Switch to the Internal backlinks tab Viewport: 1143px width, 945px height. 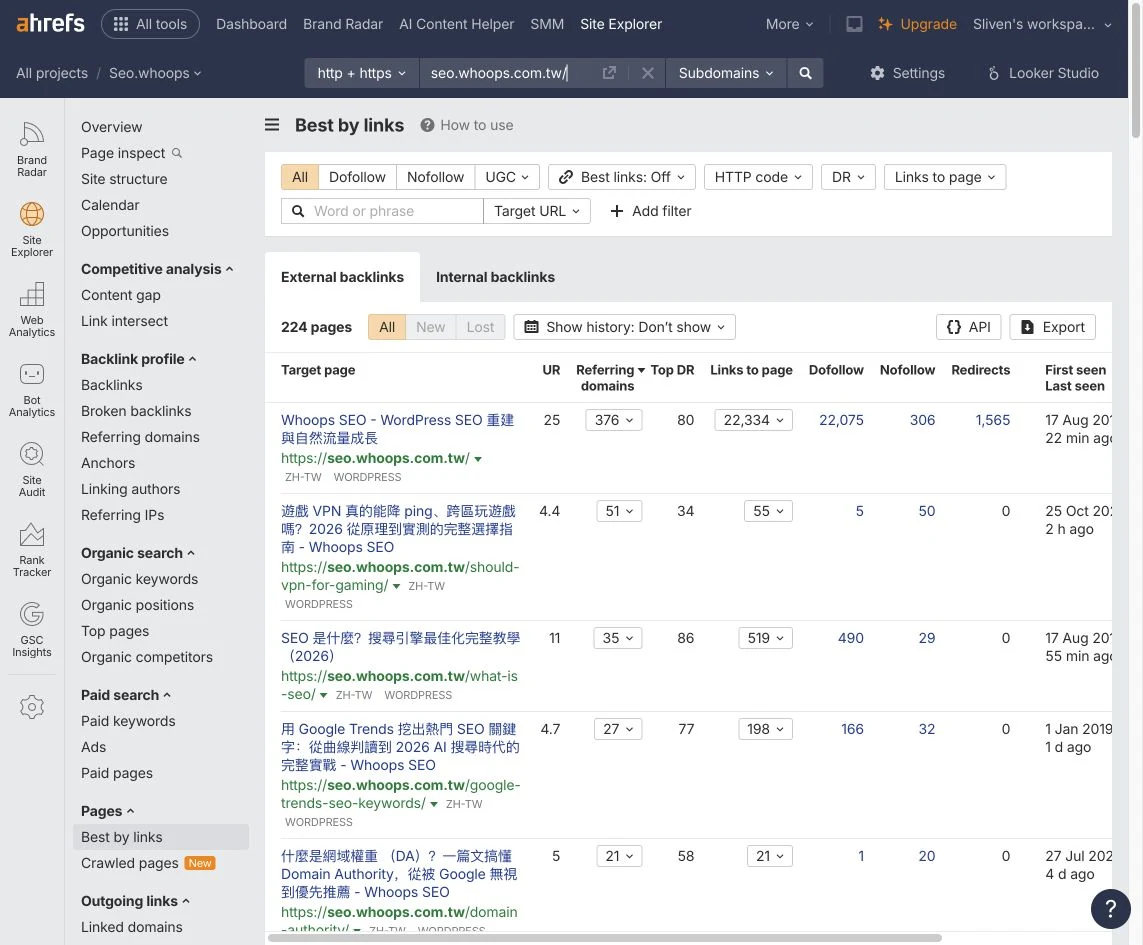(495, 277)
